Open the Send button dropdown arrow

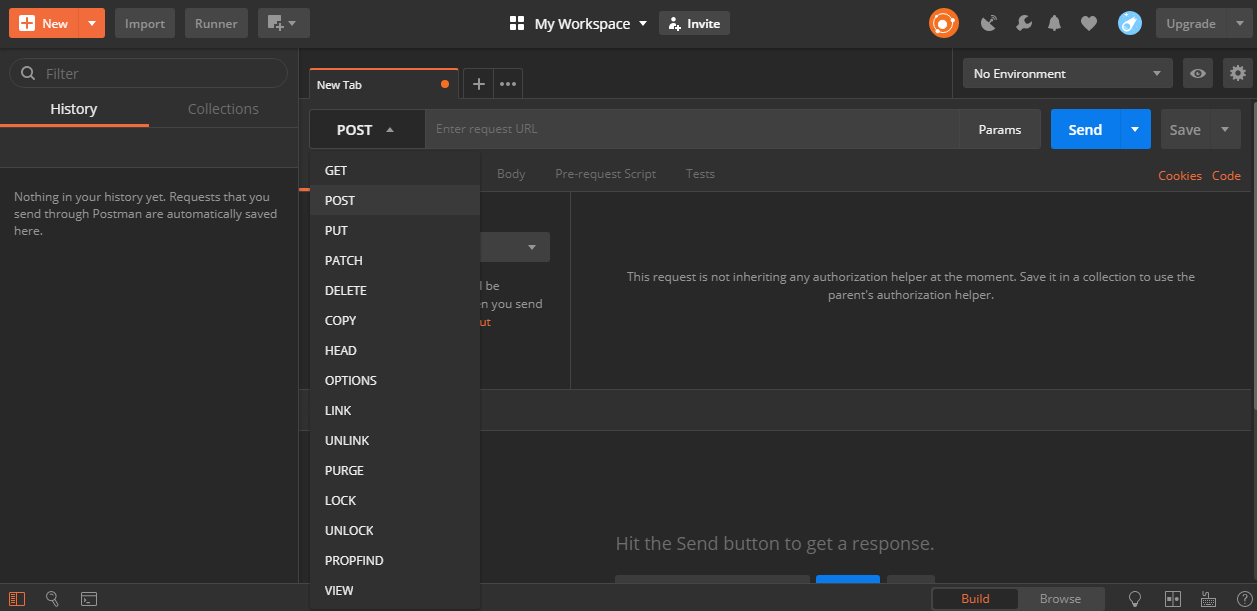coord(1135,129)
